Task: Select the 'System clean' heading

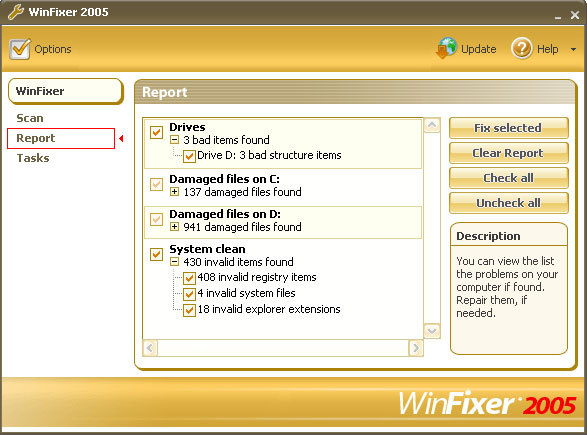Action: [207, 249]
